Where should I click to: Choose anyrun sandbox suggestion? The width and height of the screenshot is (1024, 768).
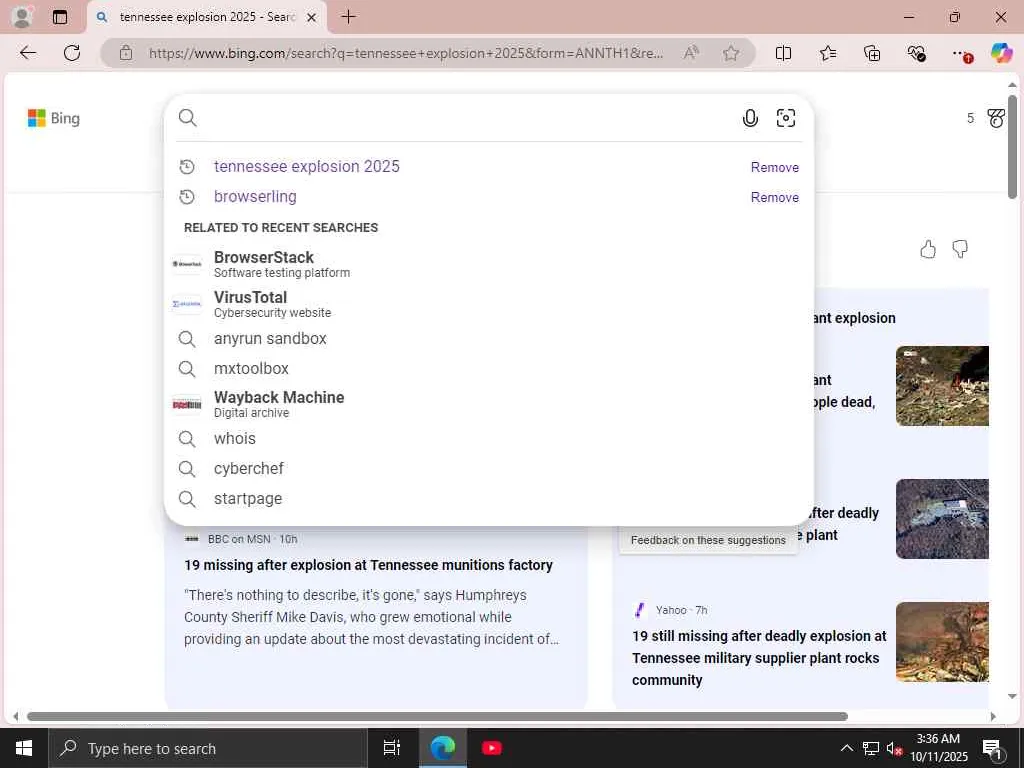pyautogui.click(x=488, y=338)
